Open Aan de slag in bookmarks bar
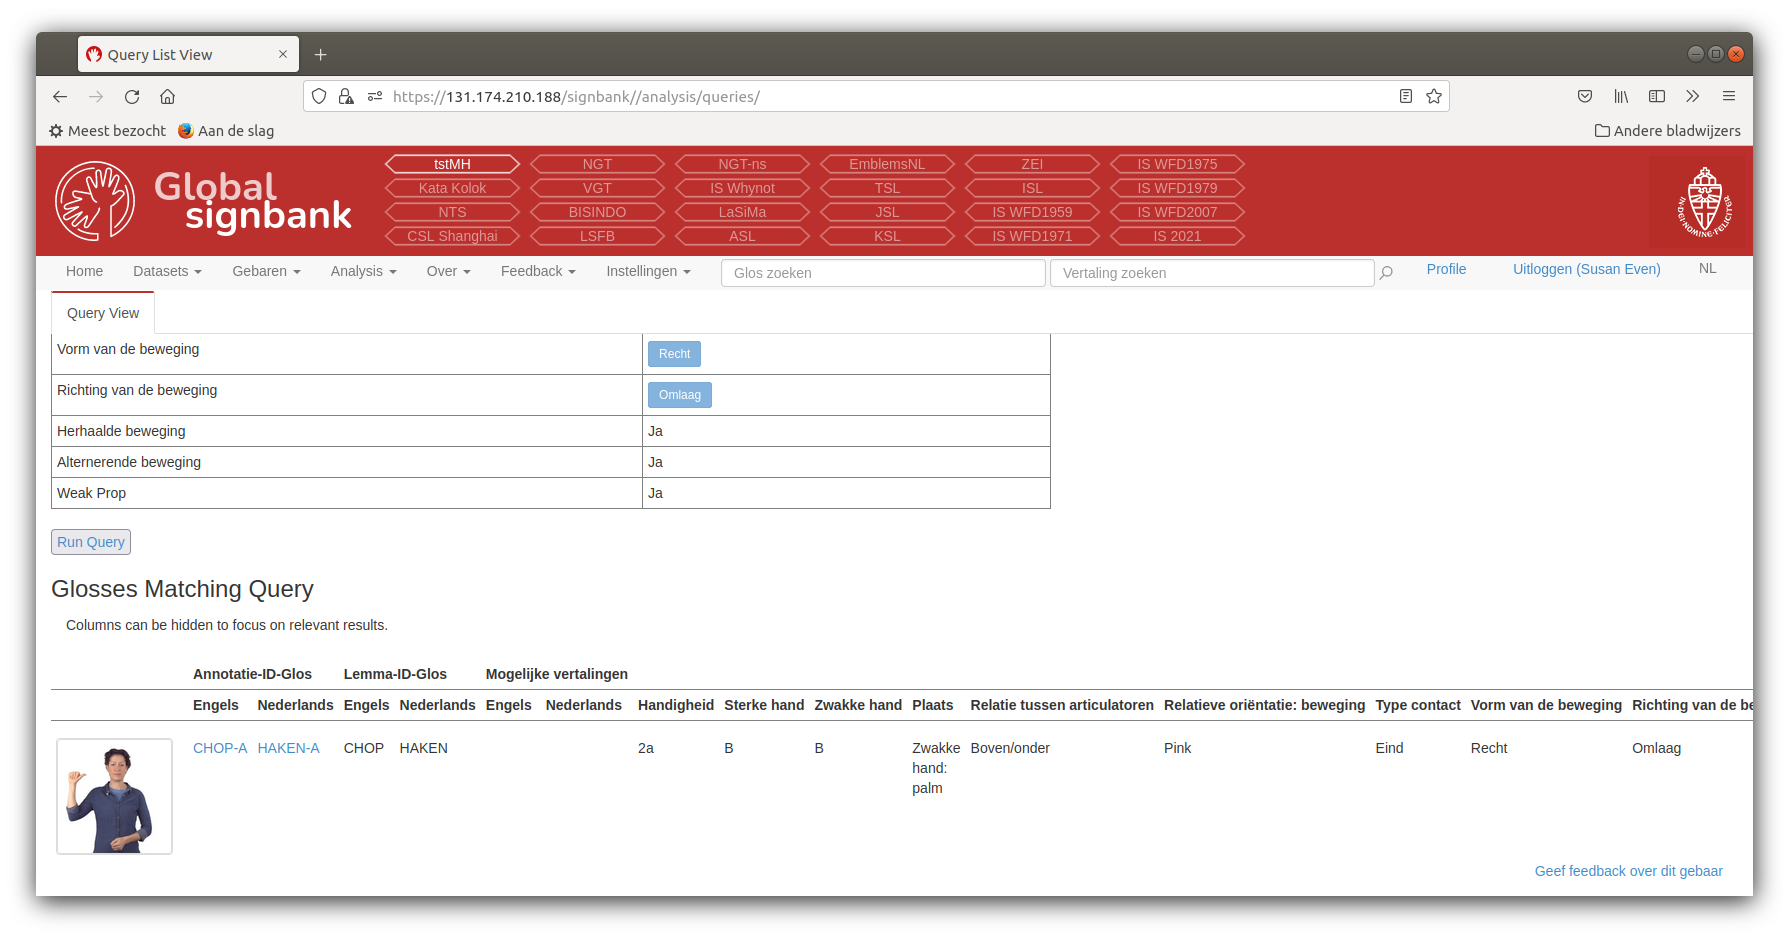 [226, 130]
